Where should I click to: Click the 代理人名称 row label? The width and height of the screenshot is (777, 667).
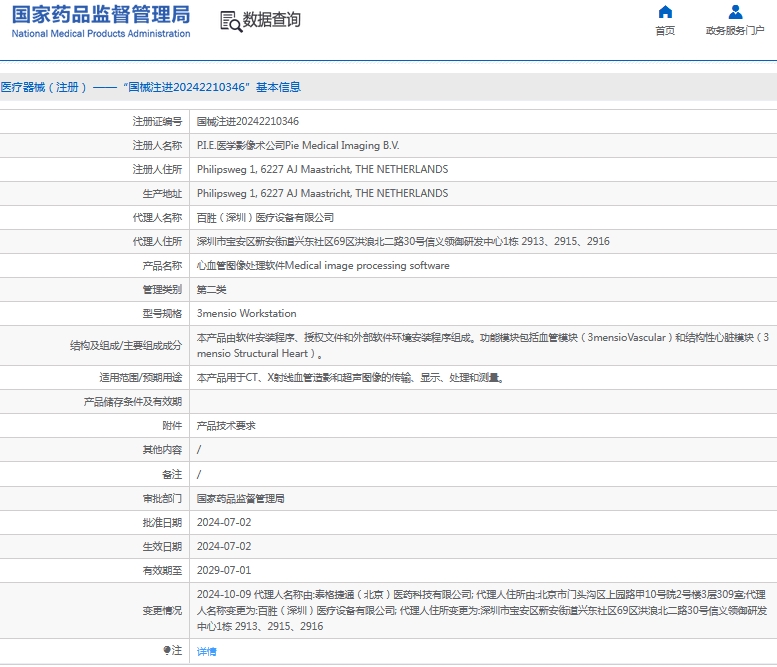(157, 218)
